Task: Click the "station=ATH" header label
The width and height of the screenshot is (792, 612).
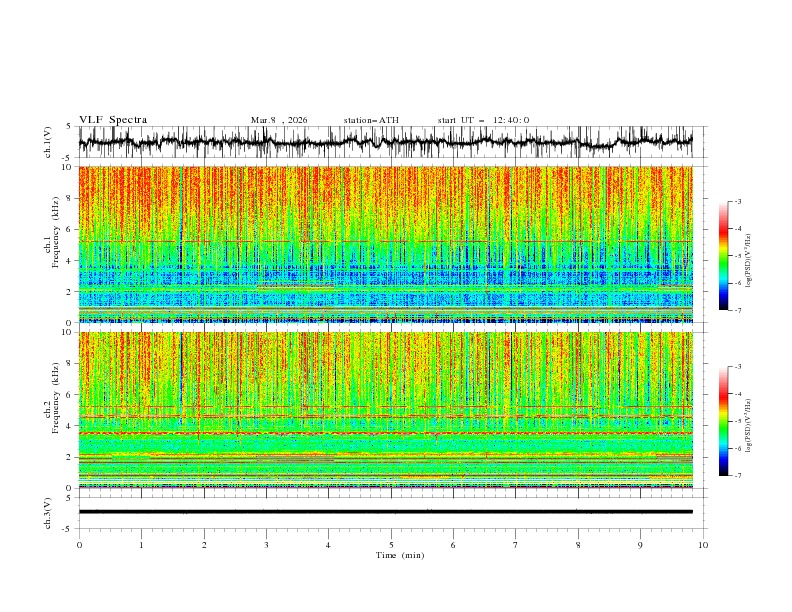Action: (371, 120)
